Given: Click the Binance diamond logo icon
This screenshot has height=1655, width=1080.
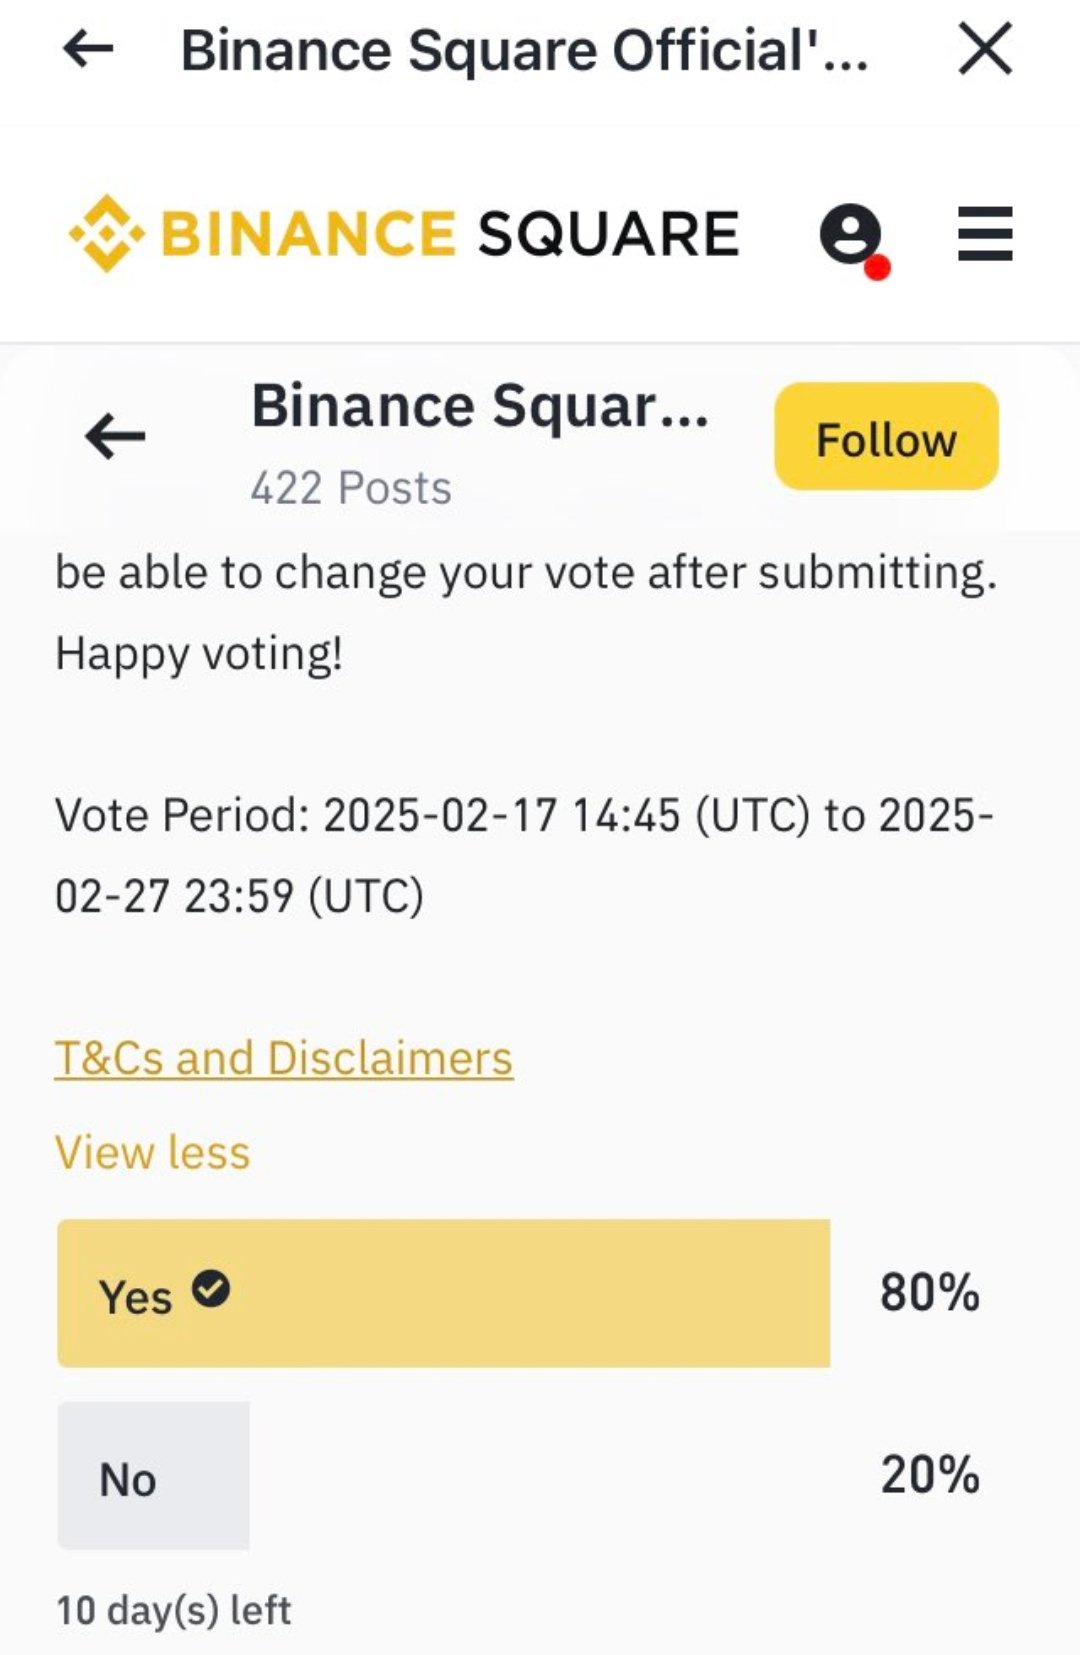Looking at the screenshot, I should pyautogui.click(x=107, y=233).
